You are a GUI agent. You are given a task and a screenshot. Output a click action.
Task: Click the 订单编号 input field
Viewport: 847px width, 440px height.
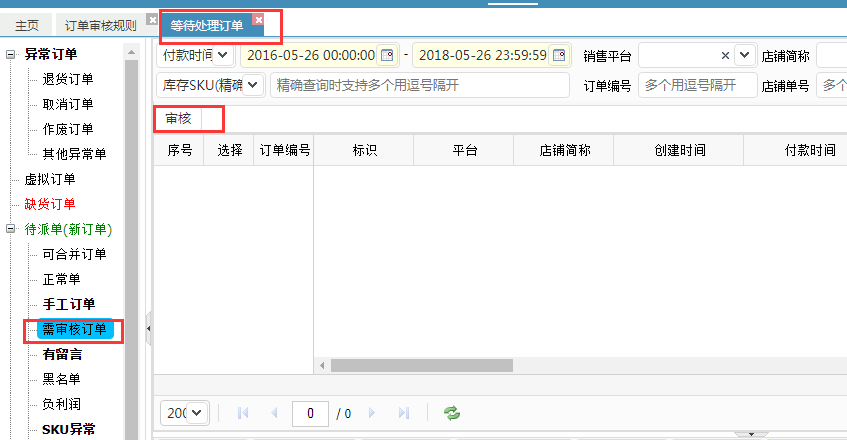point(697,85)
